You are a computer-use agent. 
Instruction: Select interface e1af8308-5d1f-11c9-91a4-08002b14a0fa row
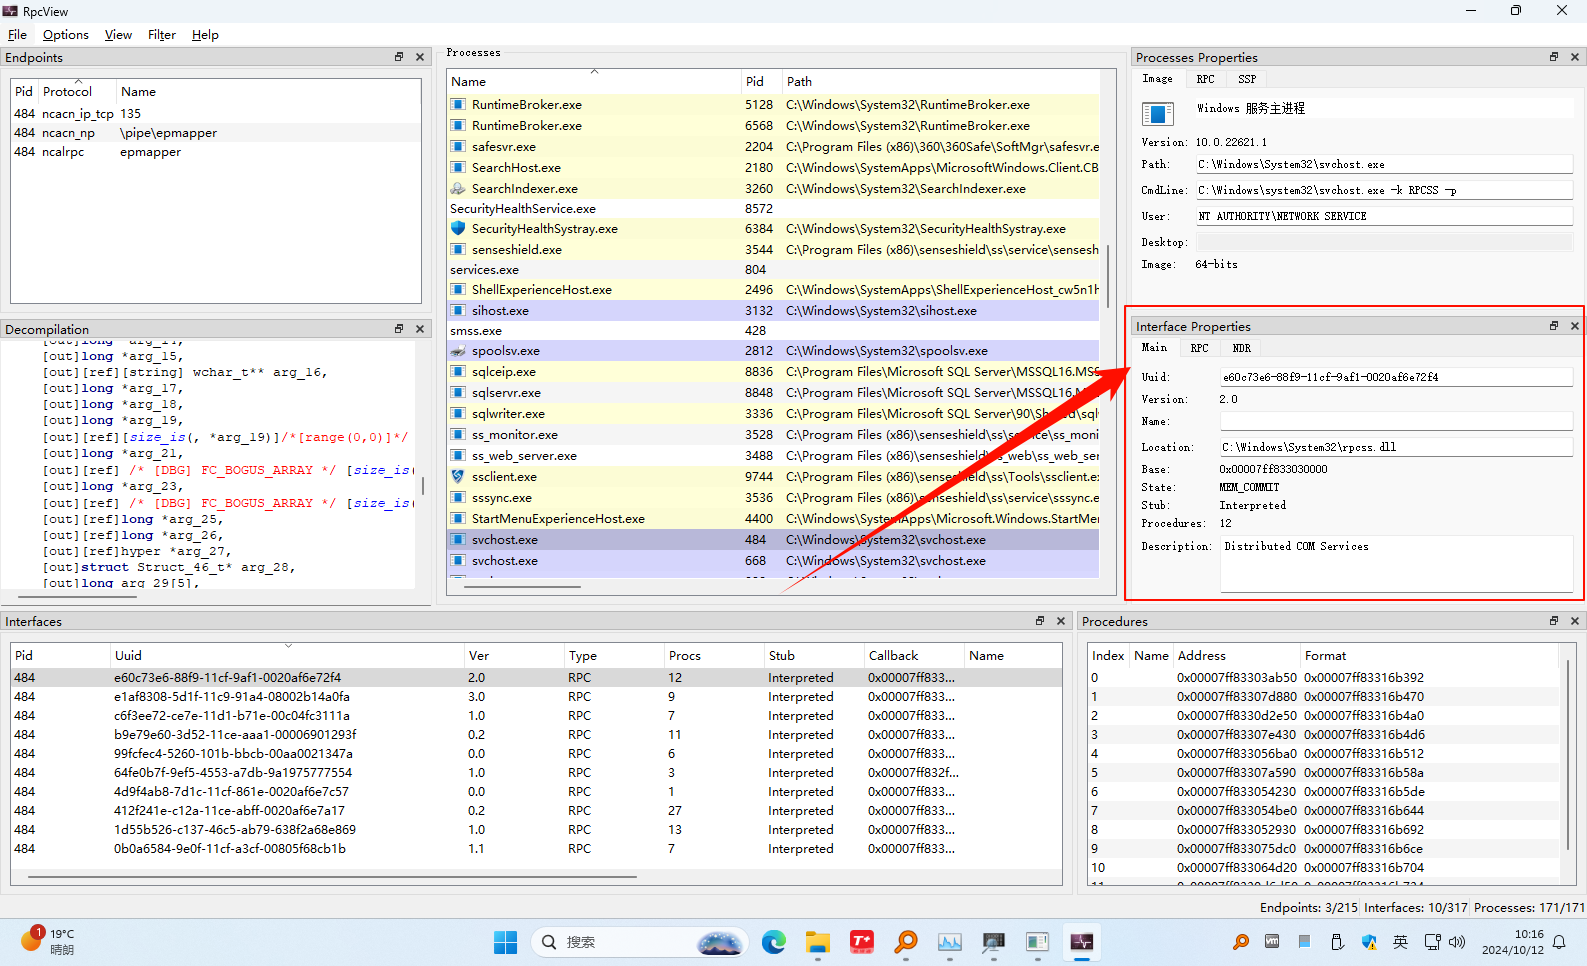tap(232, 697)
